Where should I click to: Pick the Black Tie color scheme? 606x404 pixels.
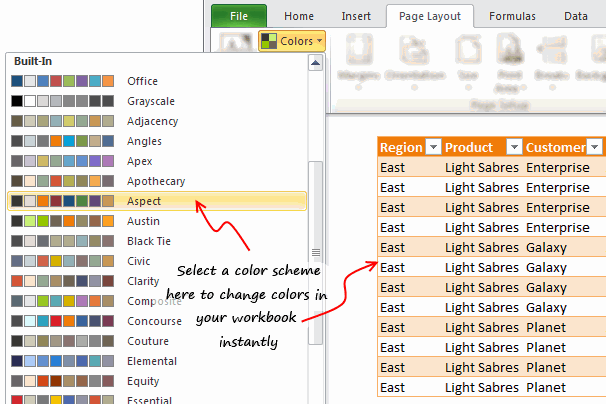point(148,241)
